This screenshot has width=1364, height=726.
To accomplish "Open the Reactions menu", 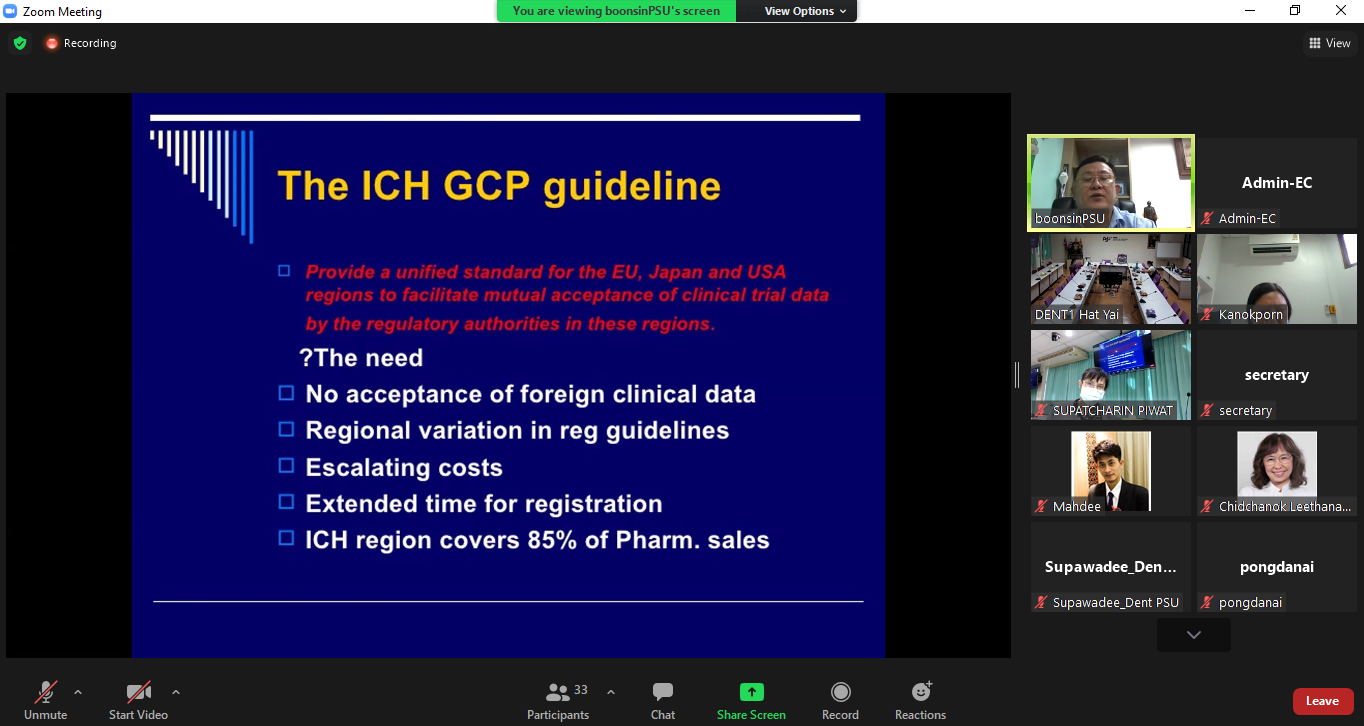I will [x=921, y=700].
